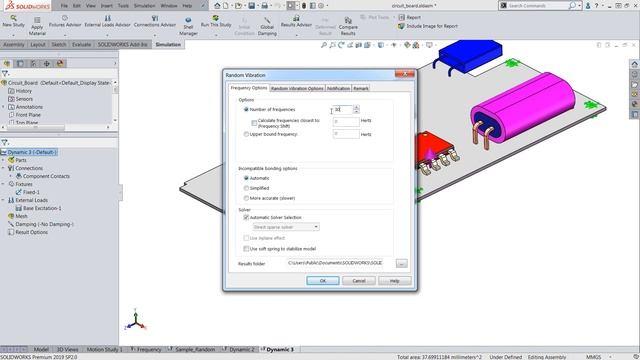The image size is (640, 360).
Task: Select Base Excitation-1 tree item
Action: tap(42, 208)
